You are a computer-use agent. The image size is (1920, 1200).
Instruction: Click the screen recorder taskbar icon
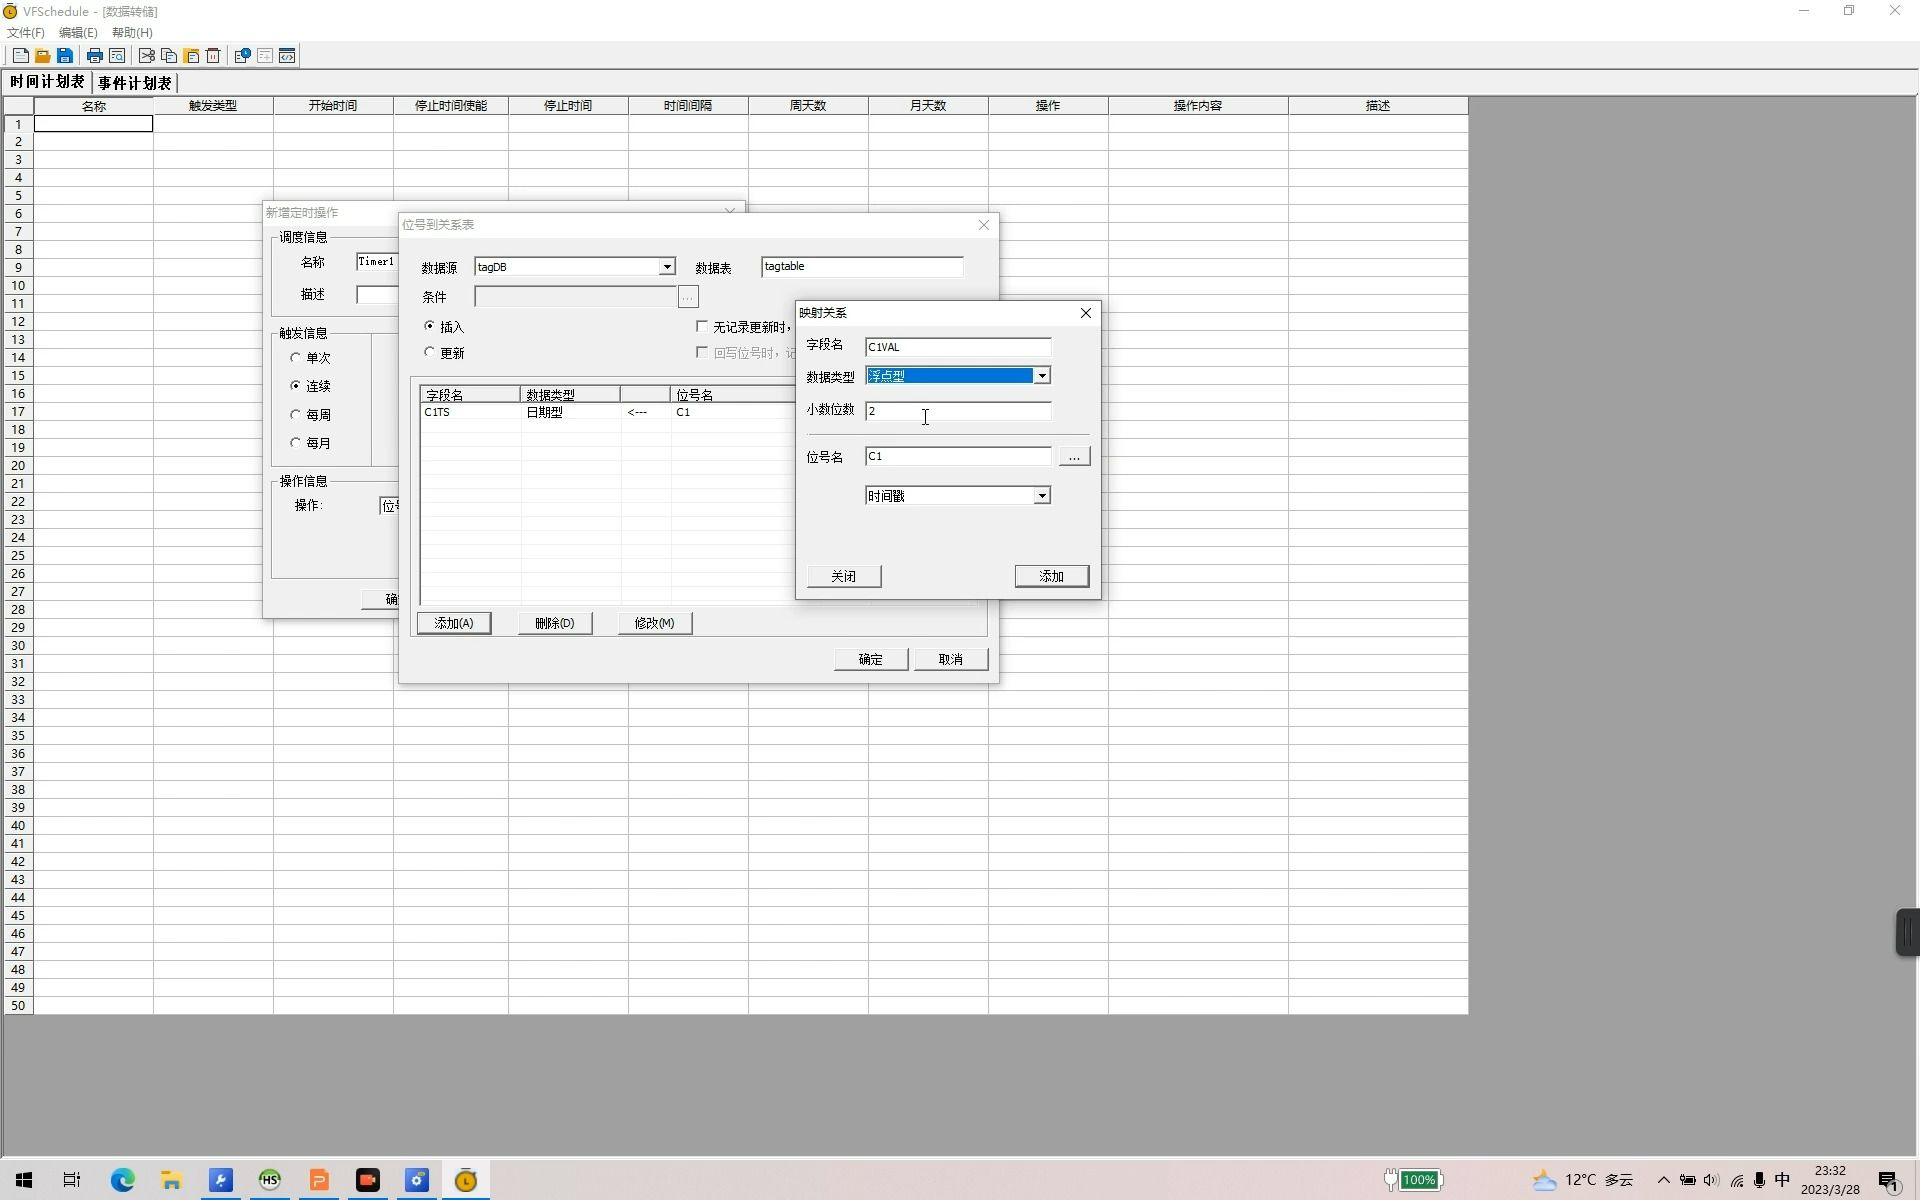point(368,1180)
